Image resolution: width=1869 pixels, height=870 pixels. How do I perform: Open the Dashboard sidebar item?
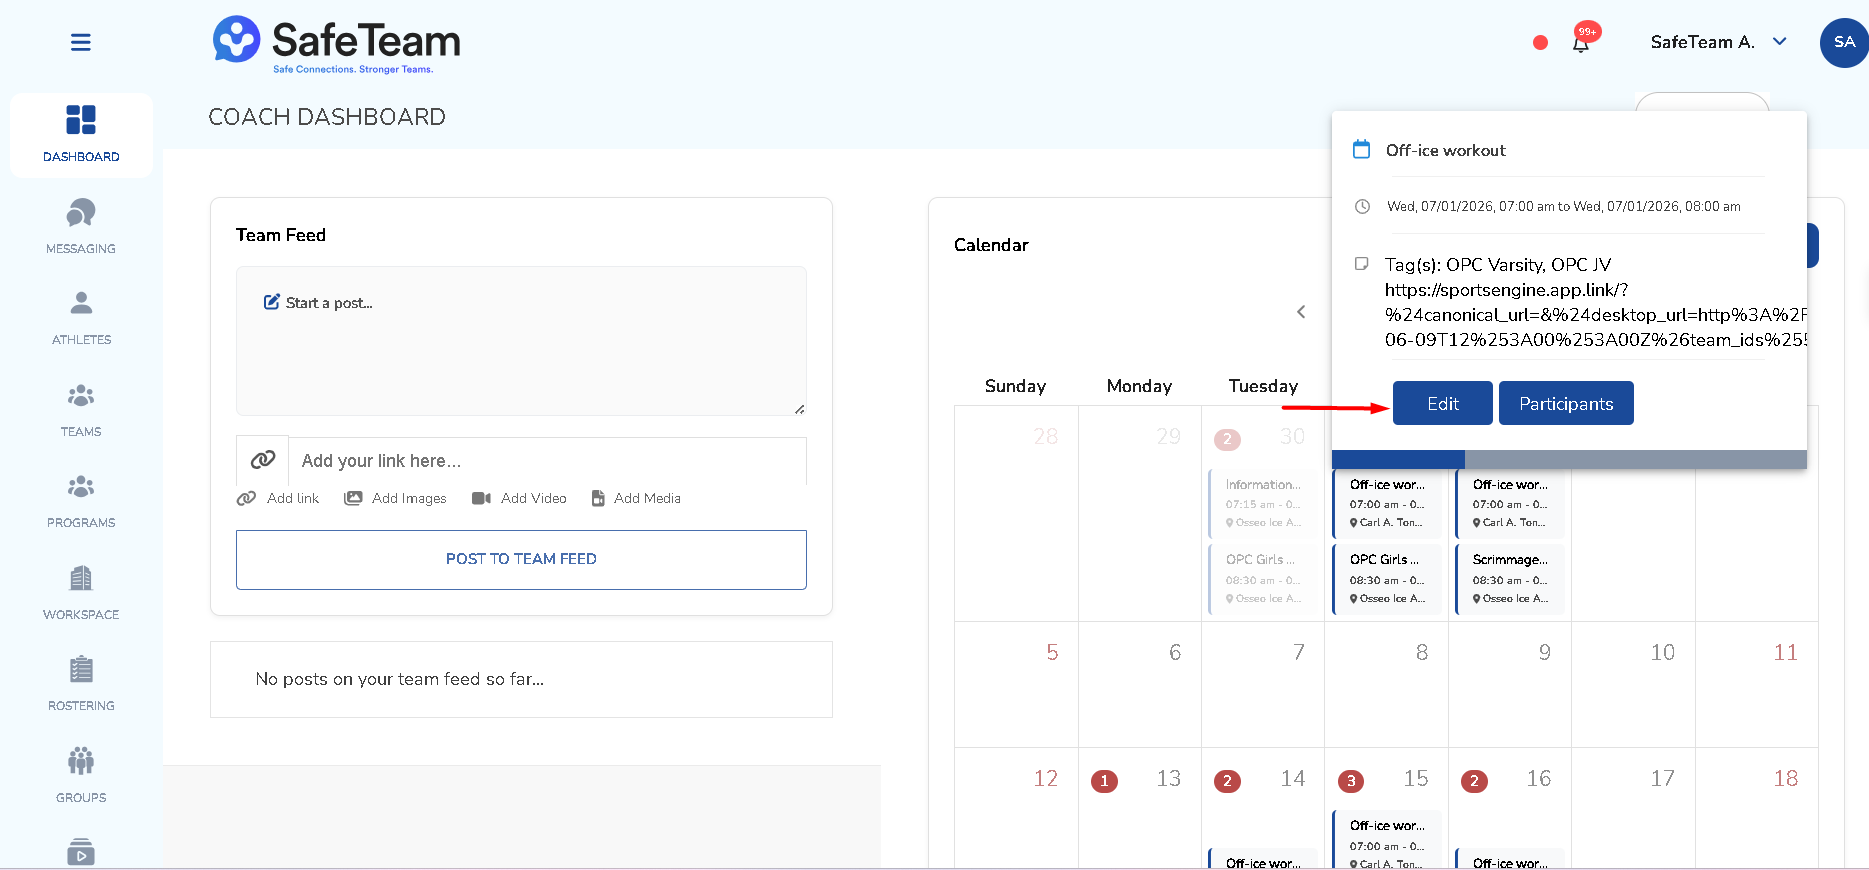[81, 135]
